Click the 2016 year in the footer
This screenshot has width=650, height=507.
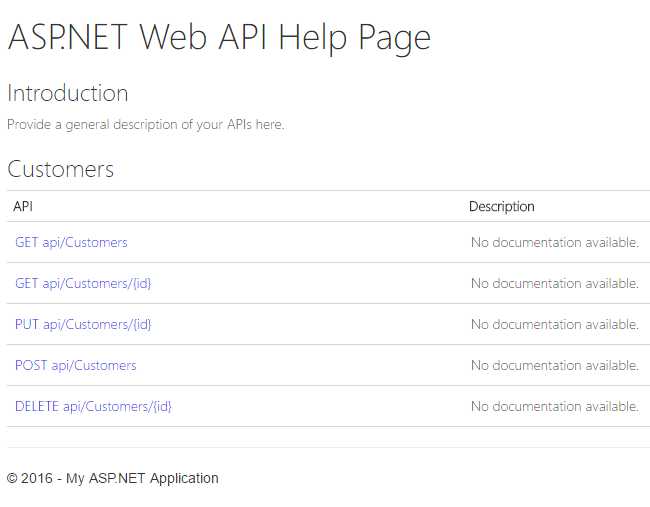(x=37, y=478)
